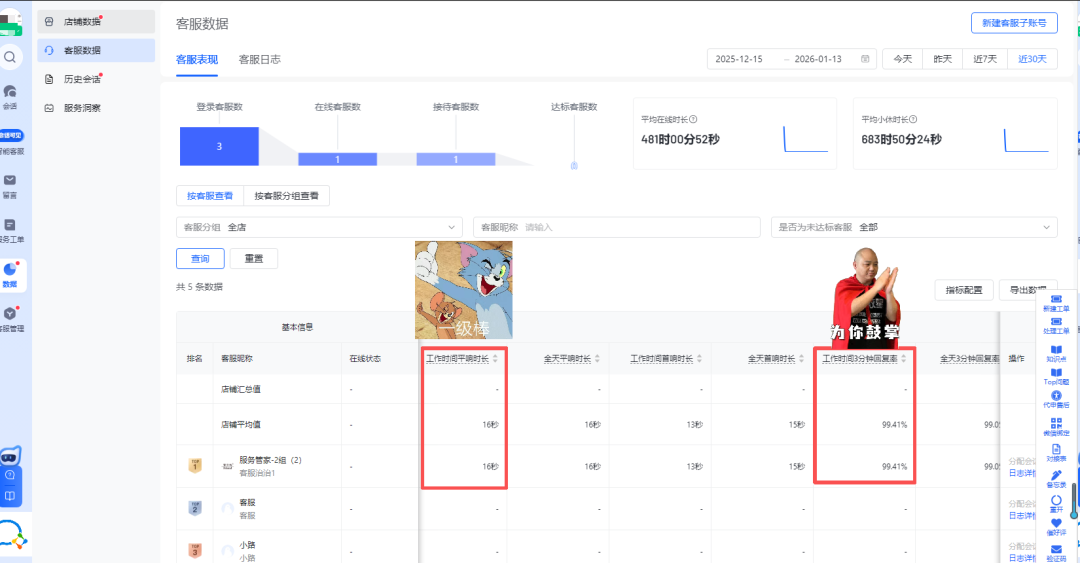Viewport: 1080px width, 563px height.
Task: Click the 查询 button
Action: [x=200, y=258]
